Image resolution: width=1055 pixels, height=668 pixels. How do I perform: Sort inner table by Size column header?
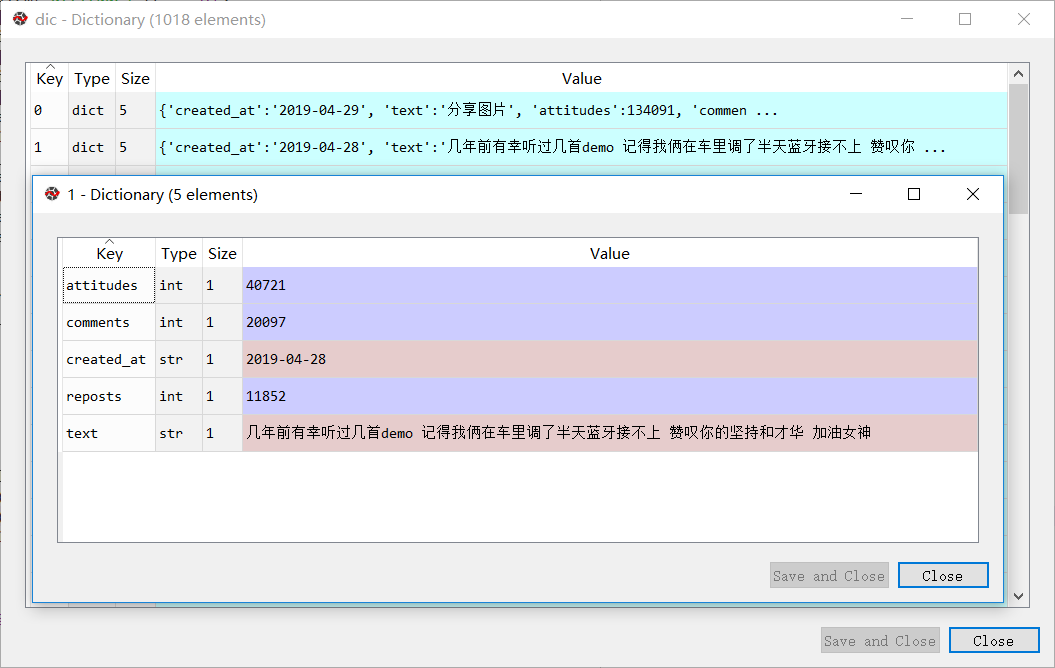(x=222, y=253)
